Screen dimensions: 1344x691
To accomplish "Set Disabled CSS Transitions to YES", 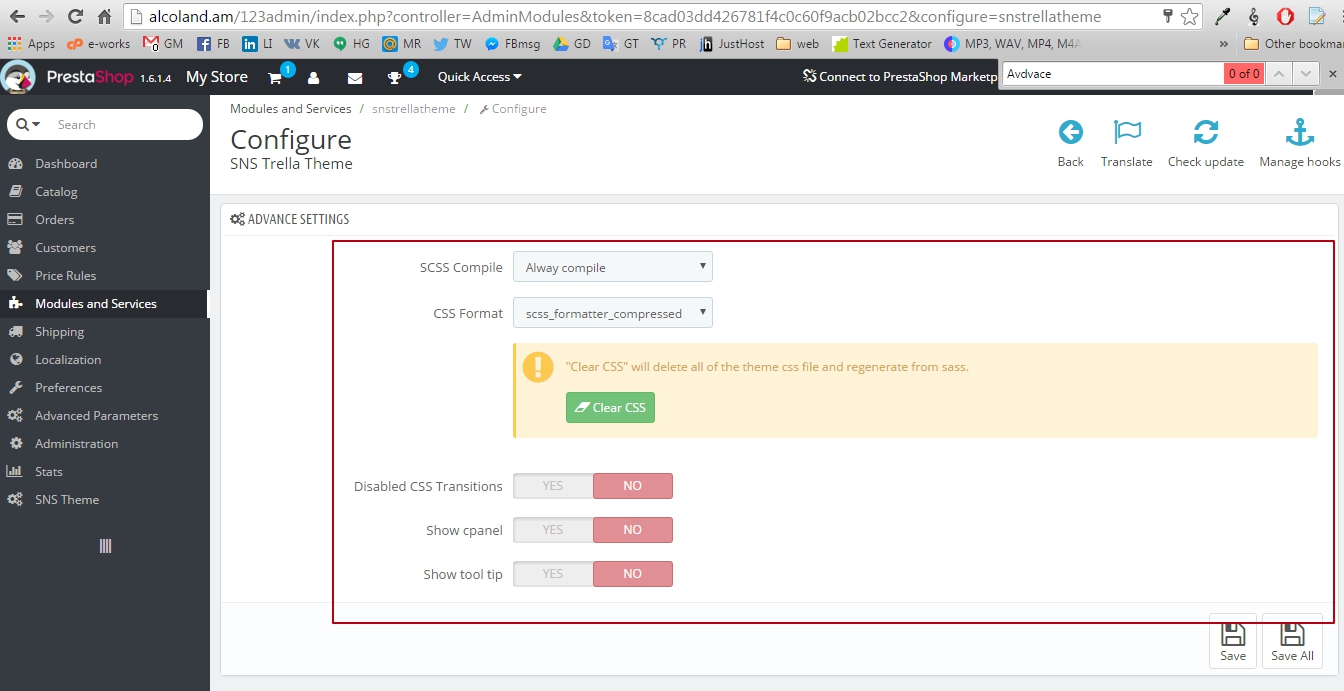I will click(x=553, y=486).
